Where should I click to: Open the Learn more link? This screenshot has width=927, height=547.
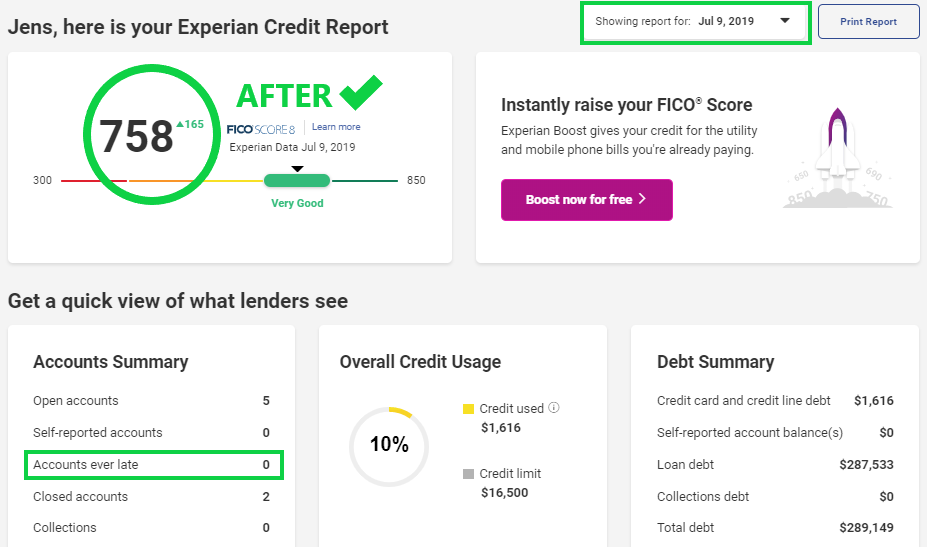[x=336, y=127]
